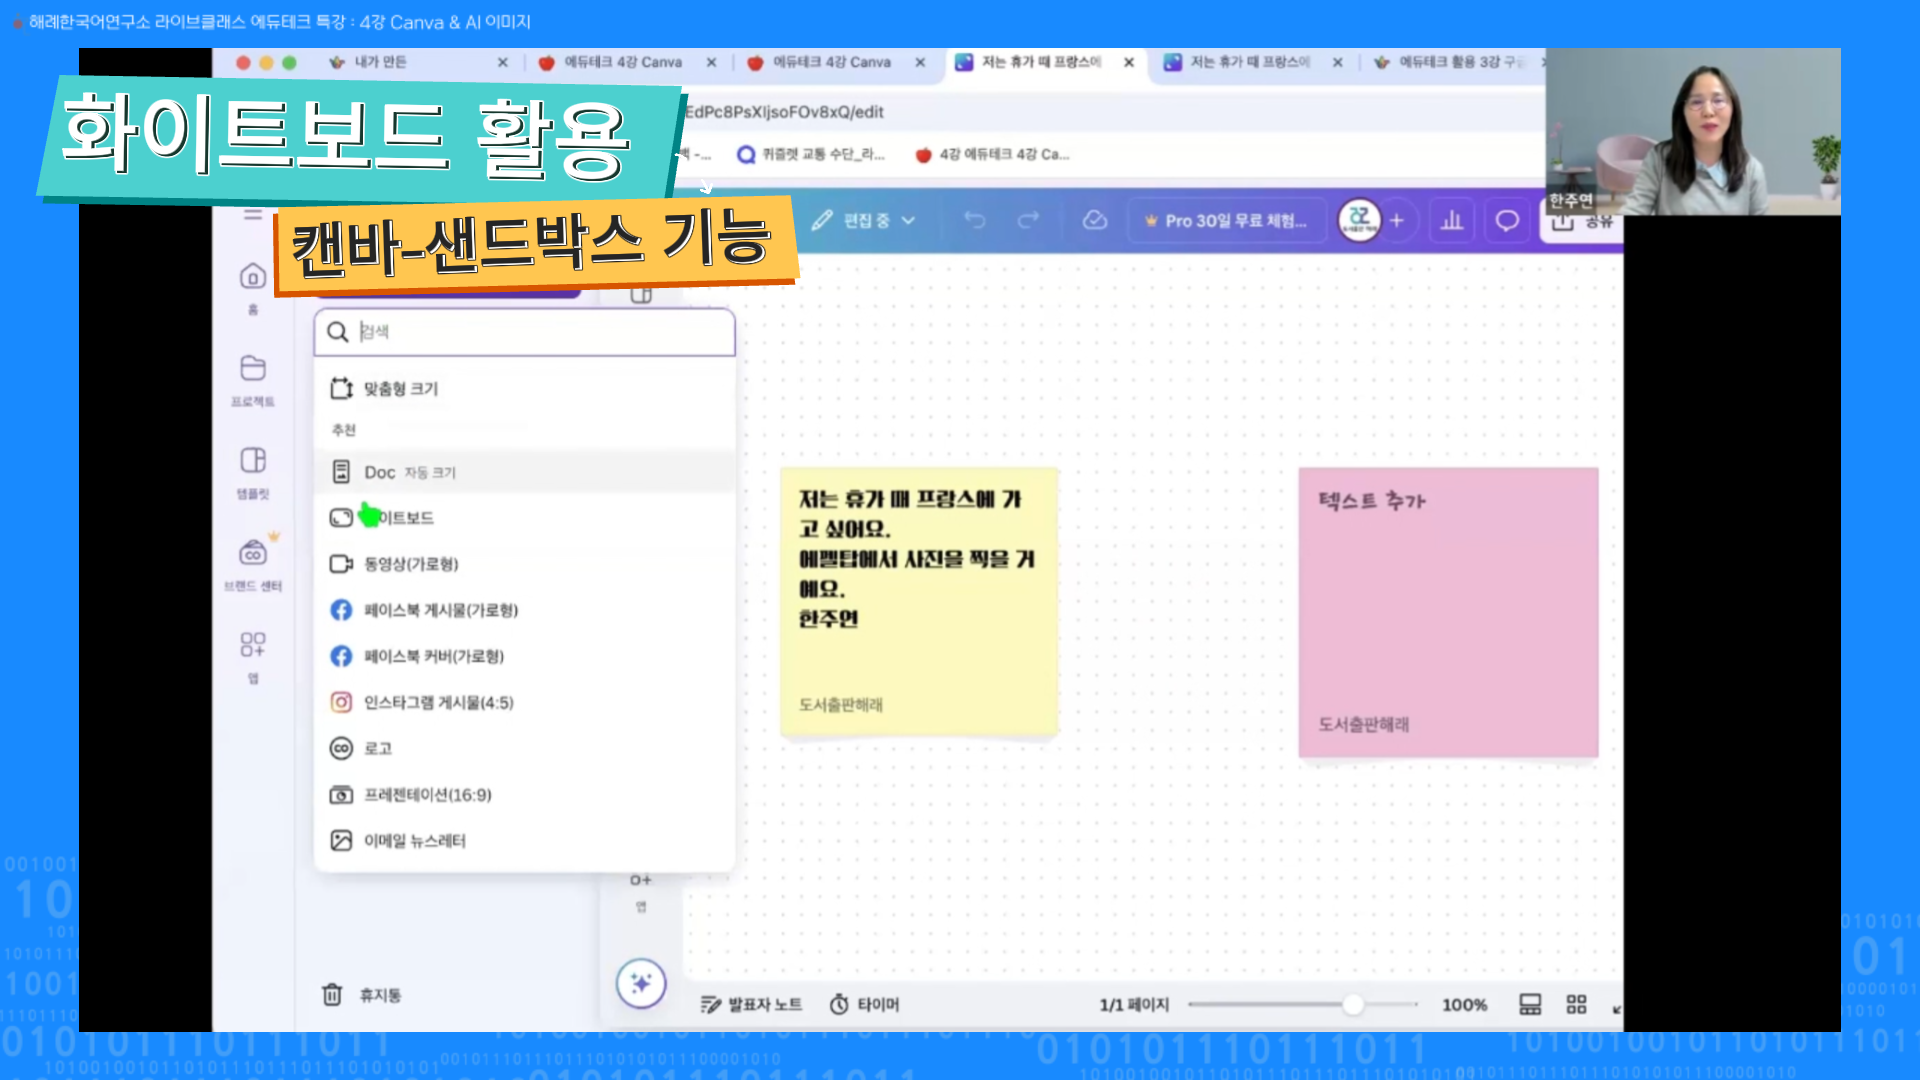Open the Projects folder icon
The image size is (1920, 1080).
253,369
